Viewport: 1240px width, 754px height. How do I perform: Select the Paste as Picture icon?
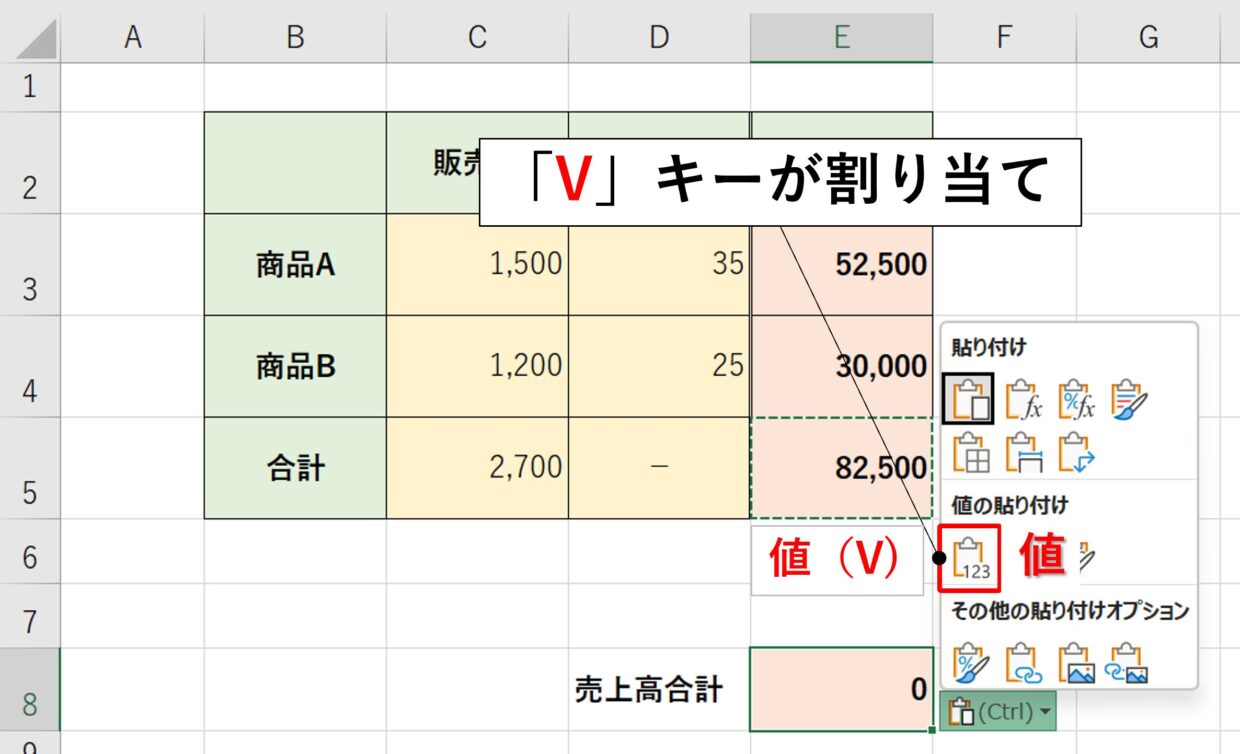pos(1076,661)
